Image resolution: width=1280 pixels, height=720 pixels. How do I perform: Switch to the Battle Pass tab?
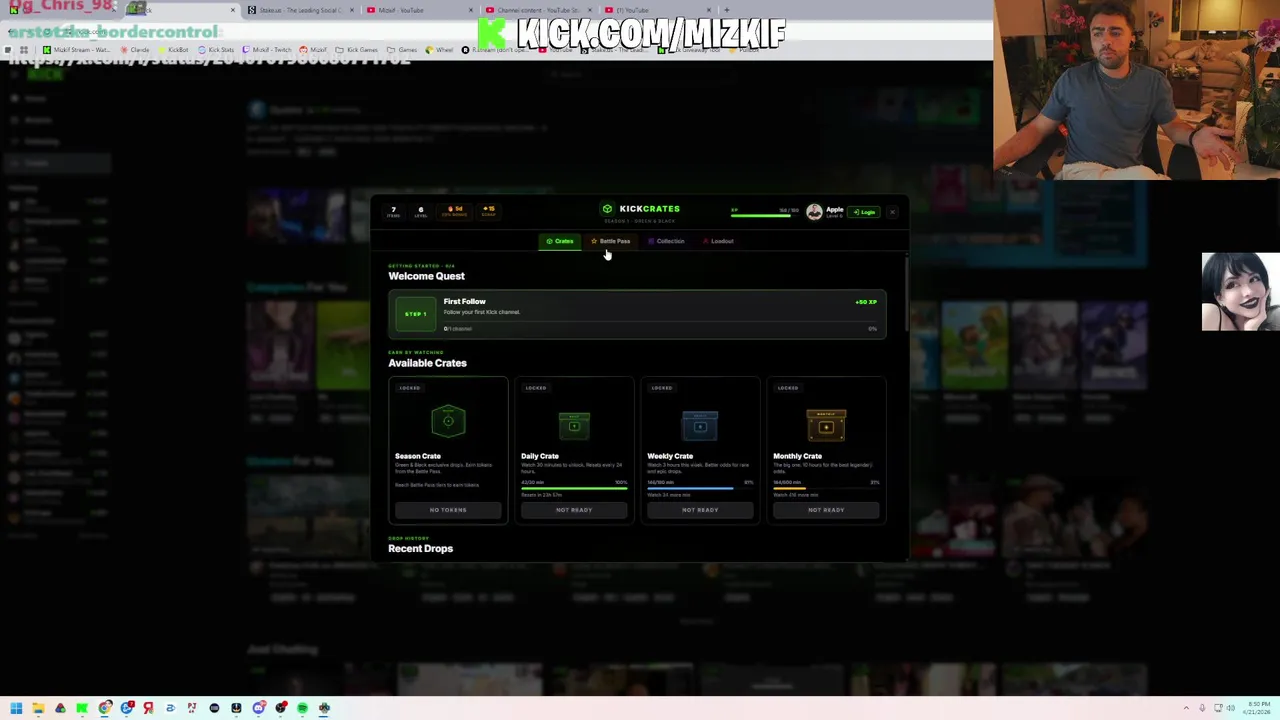(611, 241)
